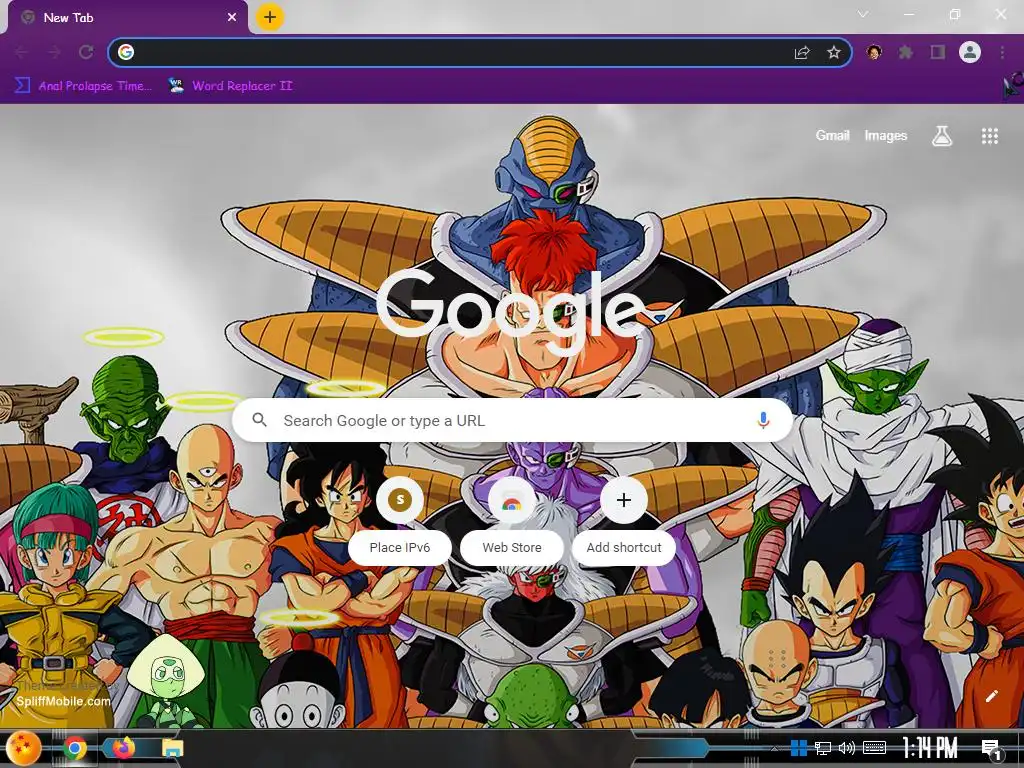Go back with the back arrow
1024x768 pixels.
22,52
